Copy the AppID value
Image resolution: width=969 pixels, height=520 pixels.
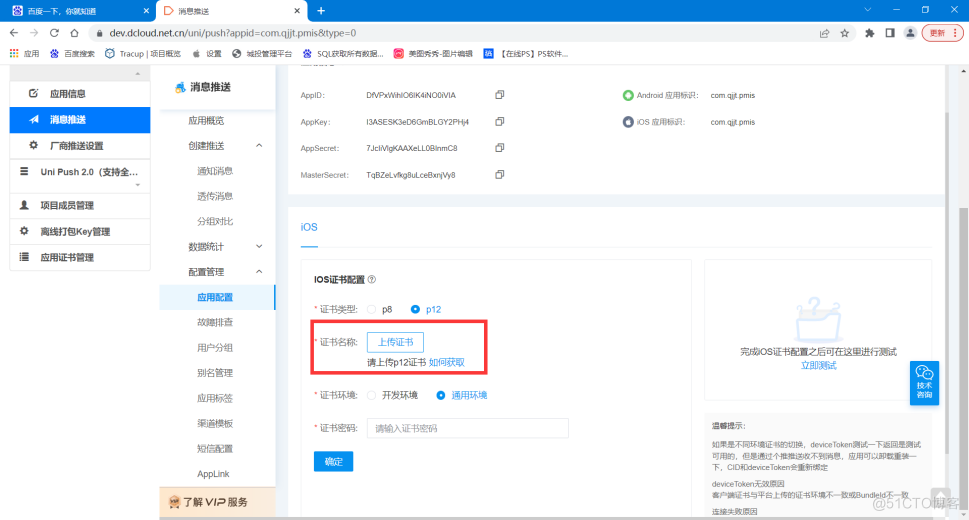(499, 95)
